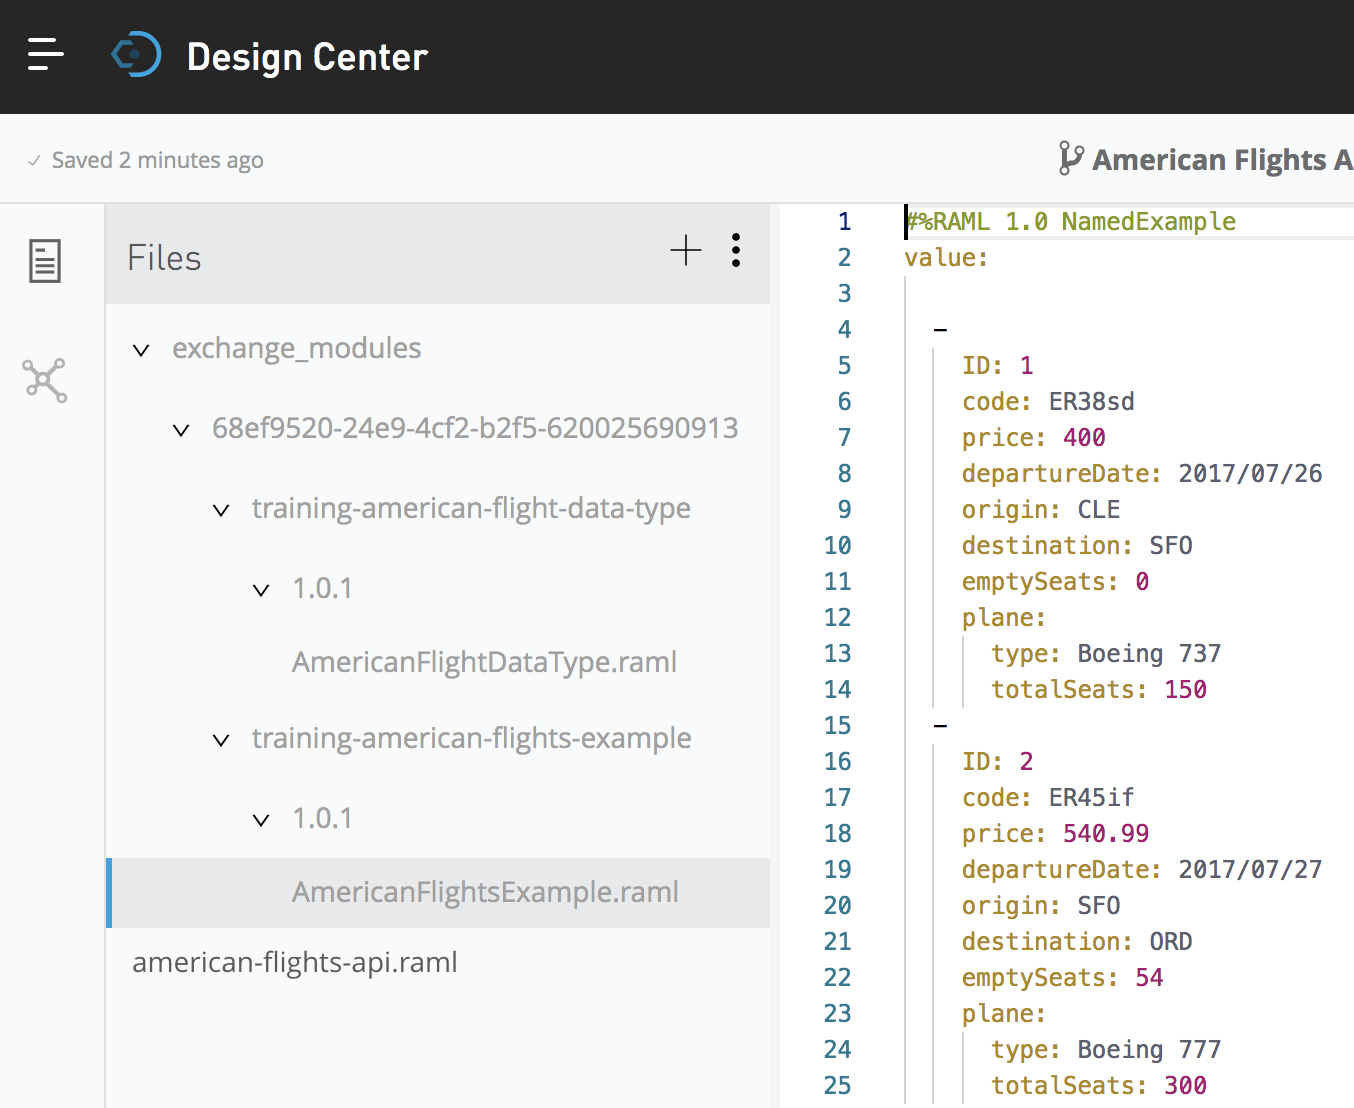
Task: Click the price: 400 line
Action: [x=1034, y=437]
